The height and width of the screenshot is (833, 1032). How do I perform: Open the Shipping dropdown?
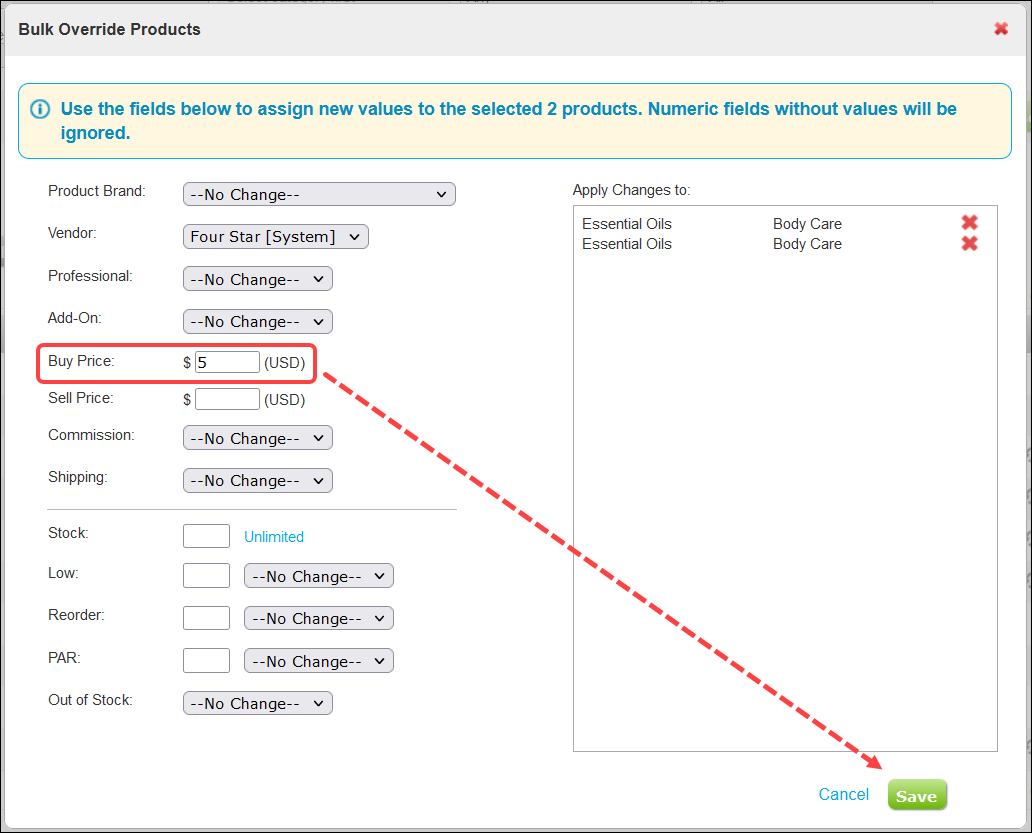tap(257, 480)
